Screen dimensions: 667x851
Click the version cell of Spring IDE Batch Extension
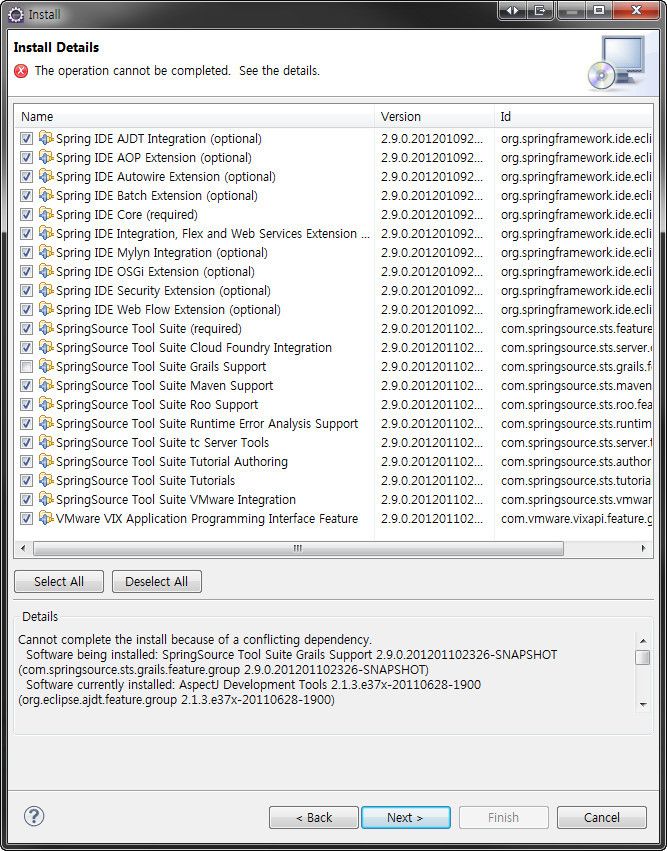point(431,195)
